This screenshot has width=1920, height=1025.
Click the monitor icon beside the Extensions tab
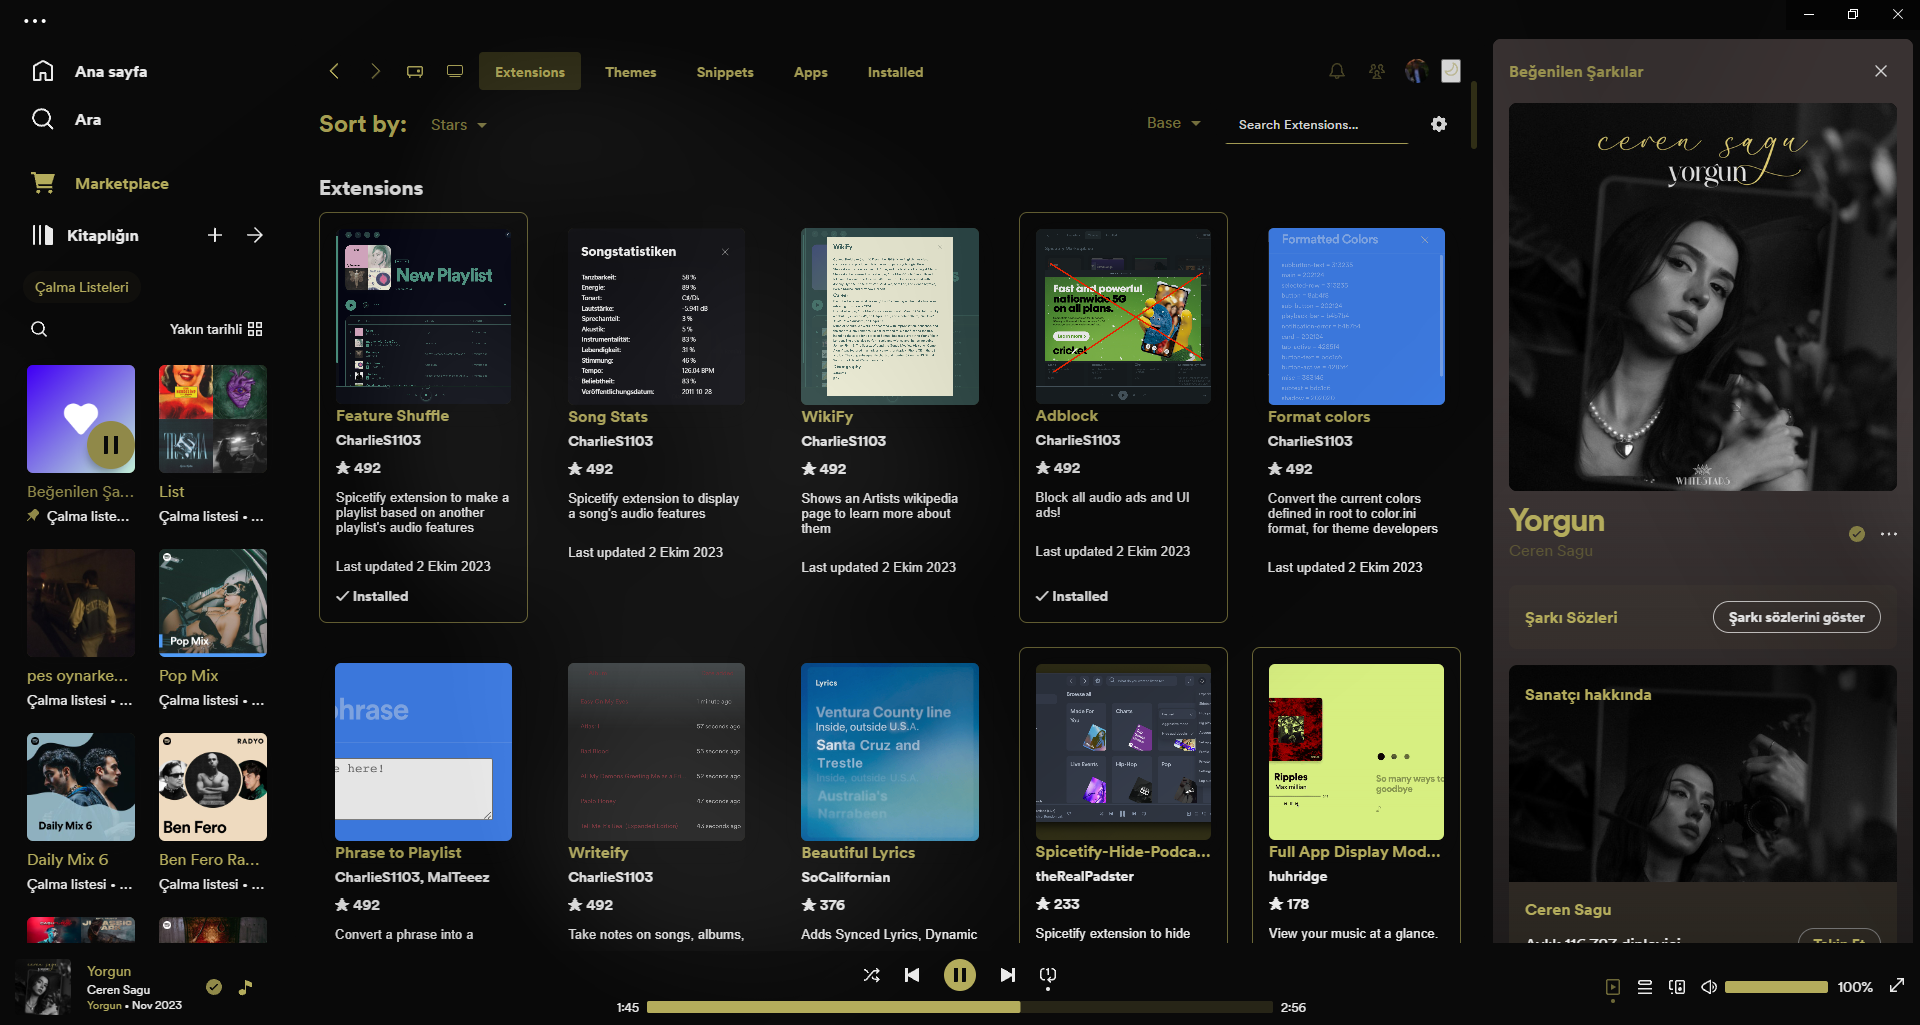tap(455, 71)
